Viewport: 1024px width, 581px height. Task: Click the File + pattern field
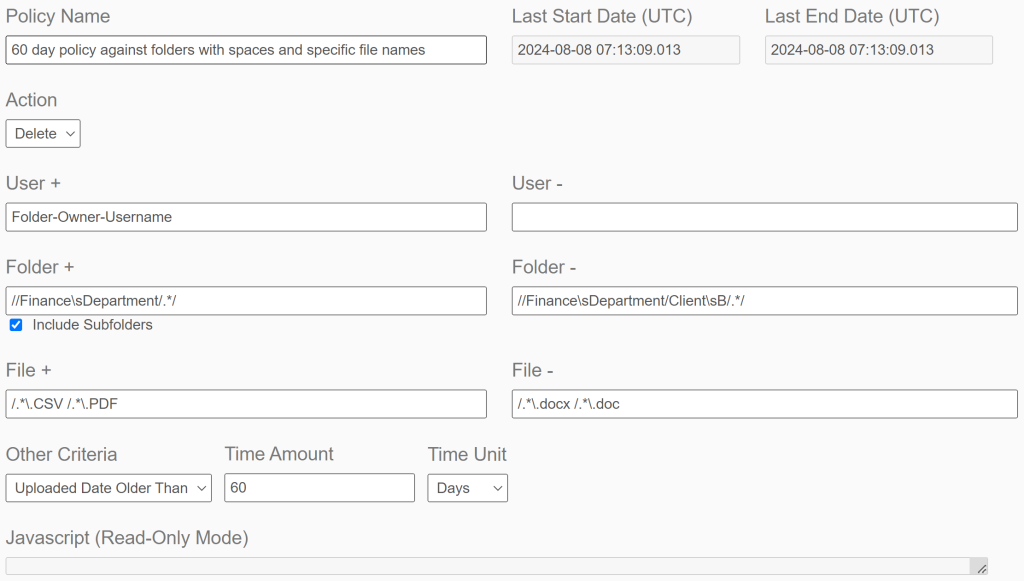[x=246, y=404]
